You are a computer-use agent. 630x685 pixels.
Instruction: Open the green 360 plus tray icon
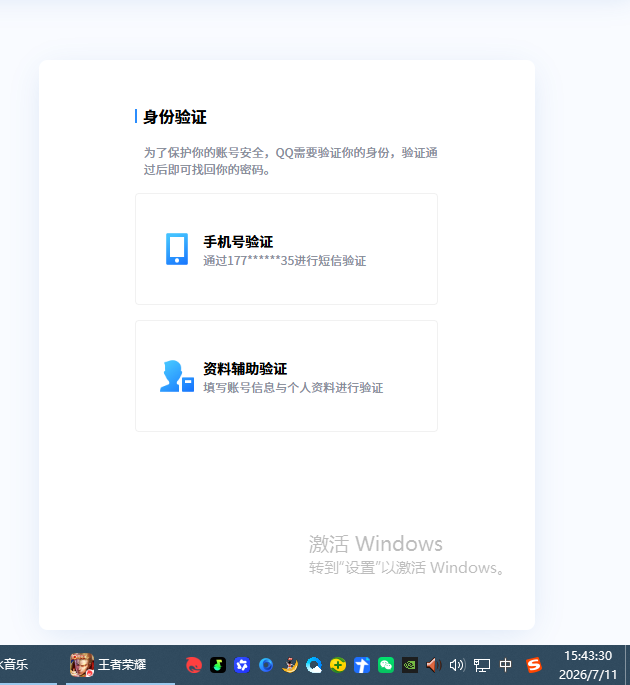pyautogui.click(x=338, y=665)
